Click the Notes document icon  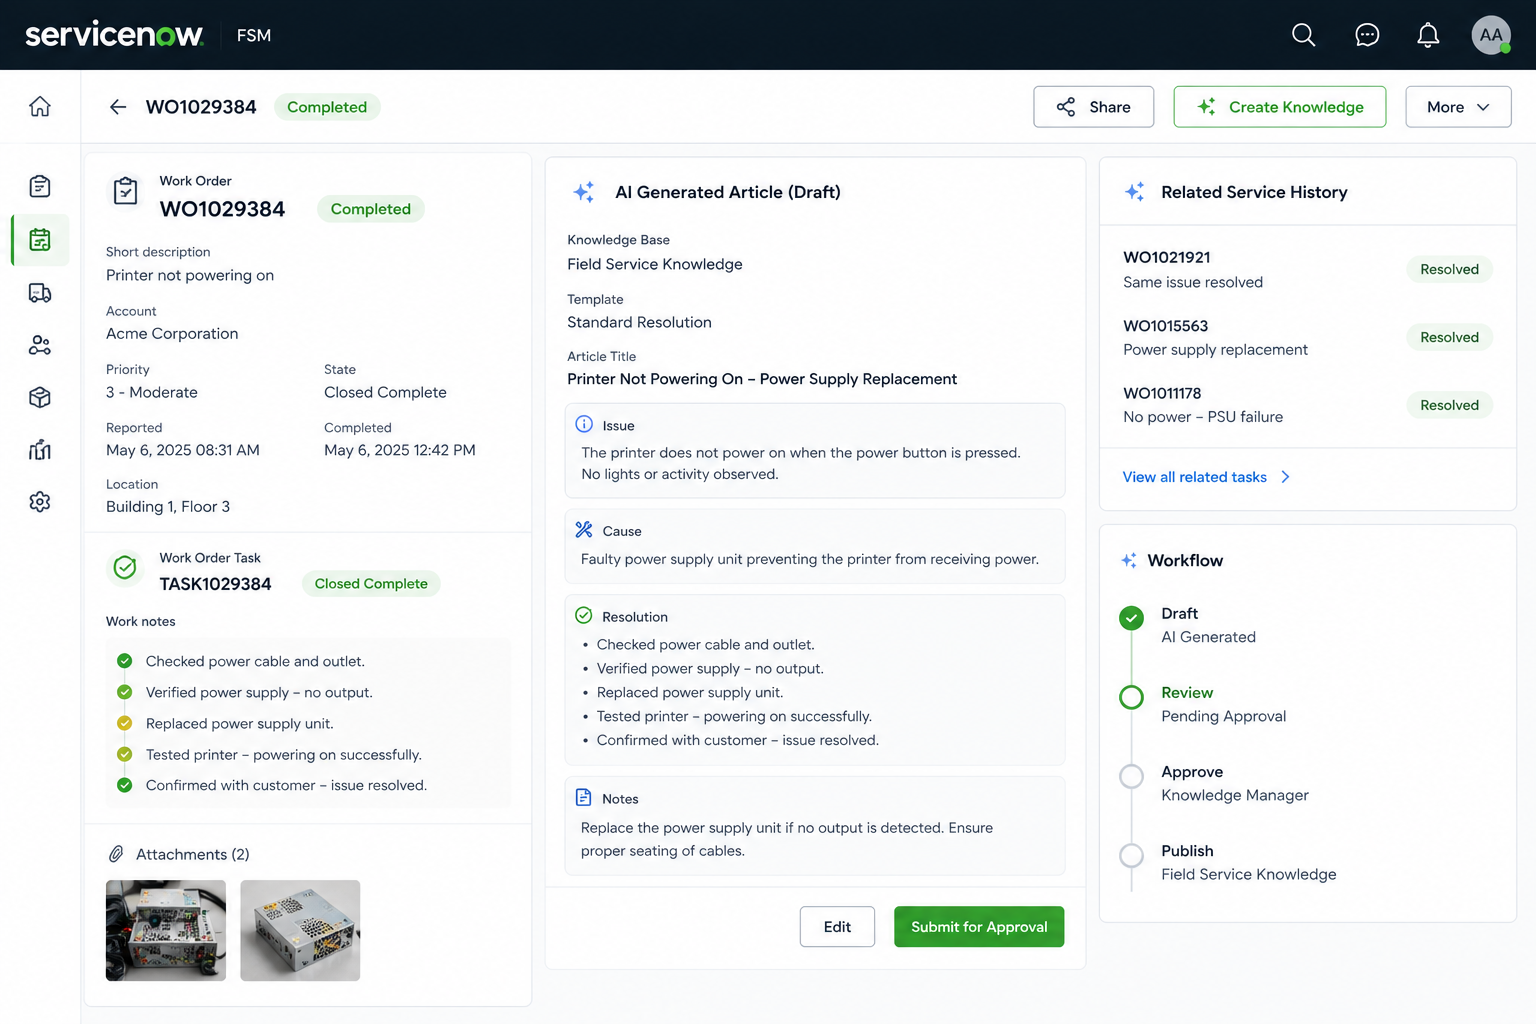pyautogui.click(x=584, y=798)
